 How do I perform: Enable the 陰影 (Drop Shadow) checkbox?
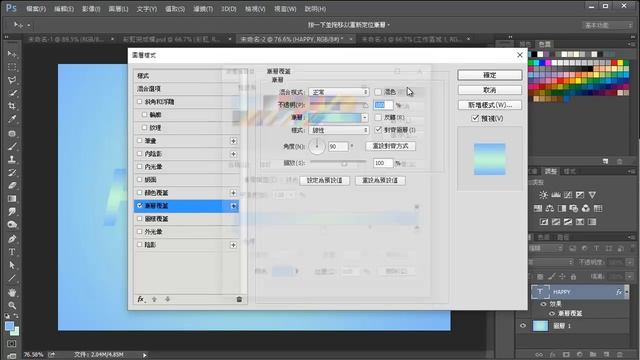coord(140,245)
